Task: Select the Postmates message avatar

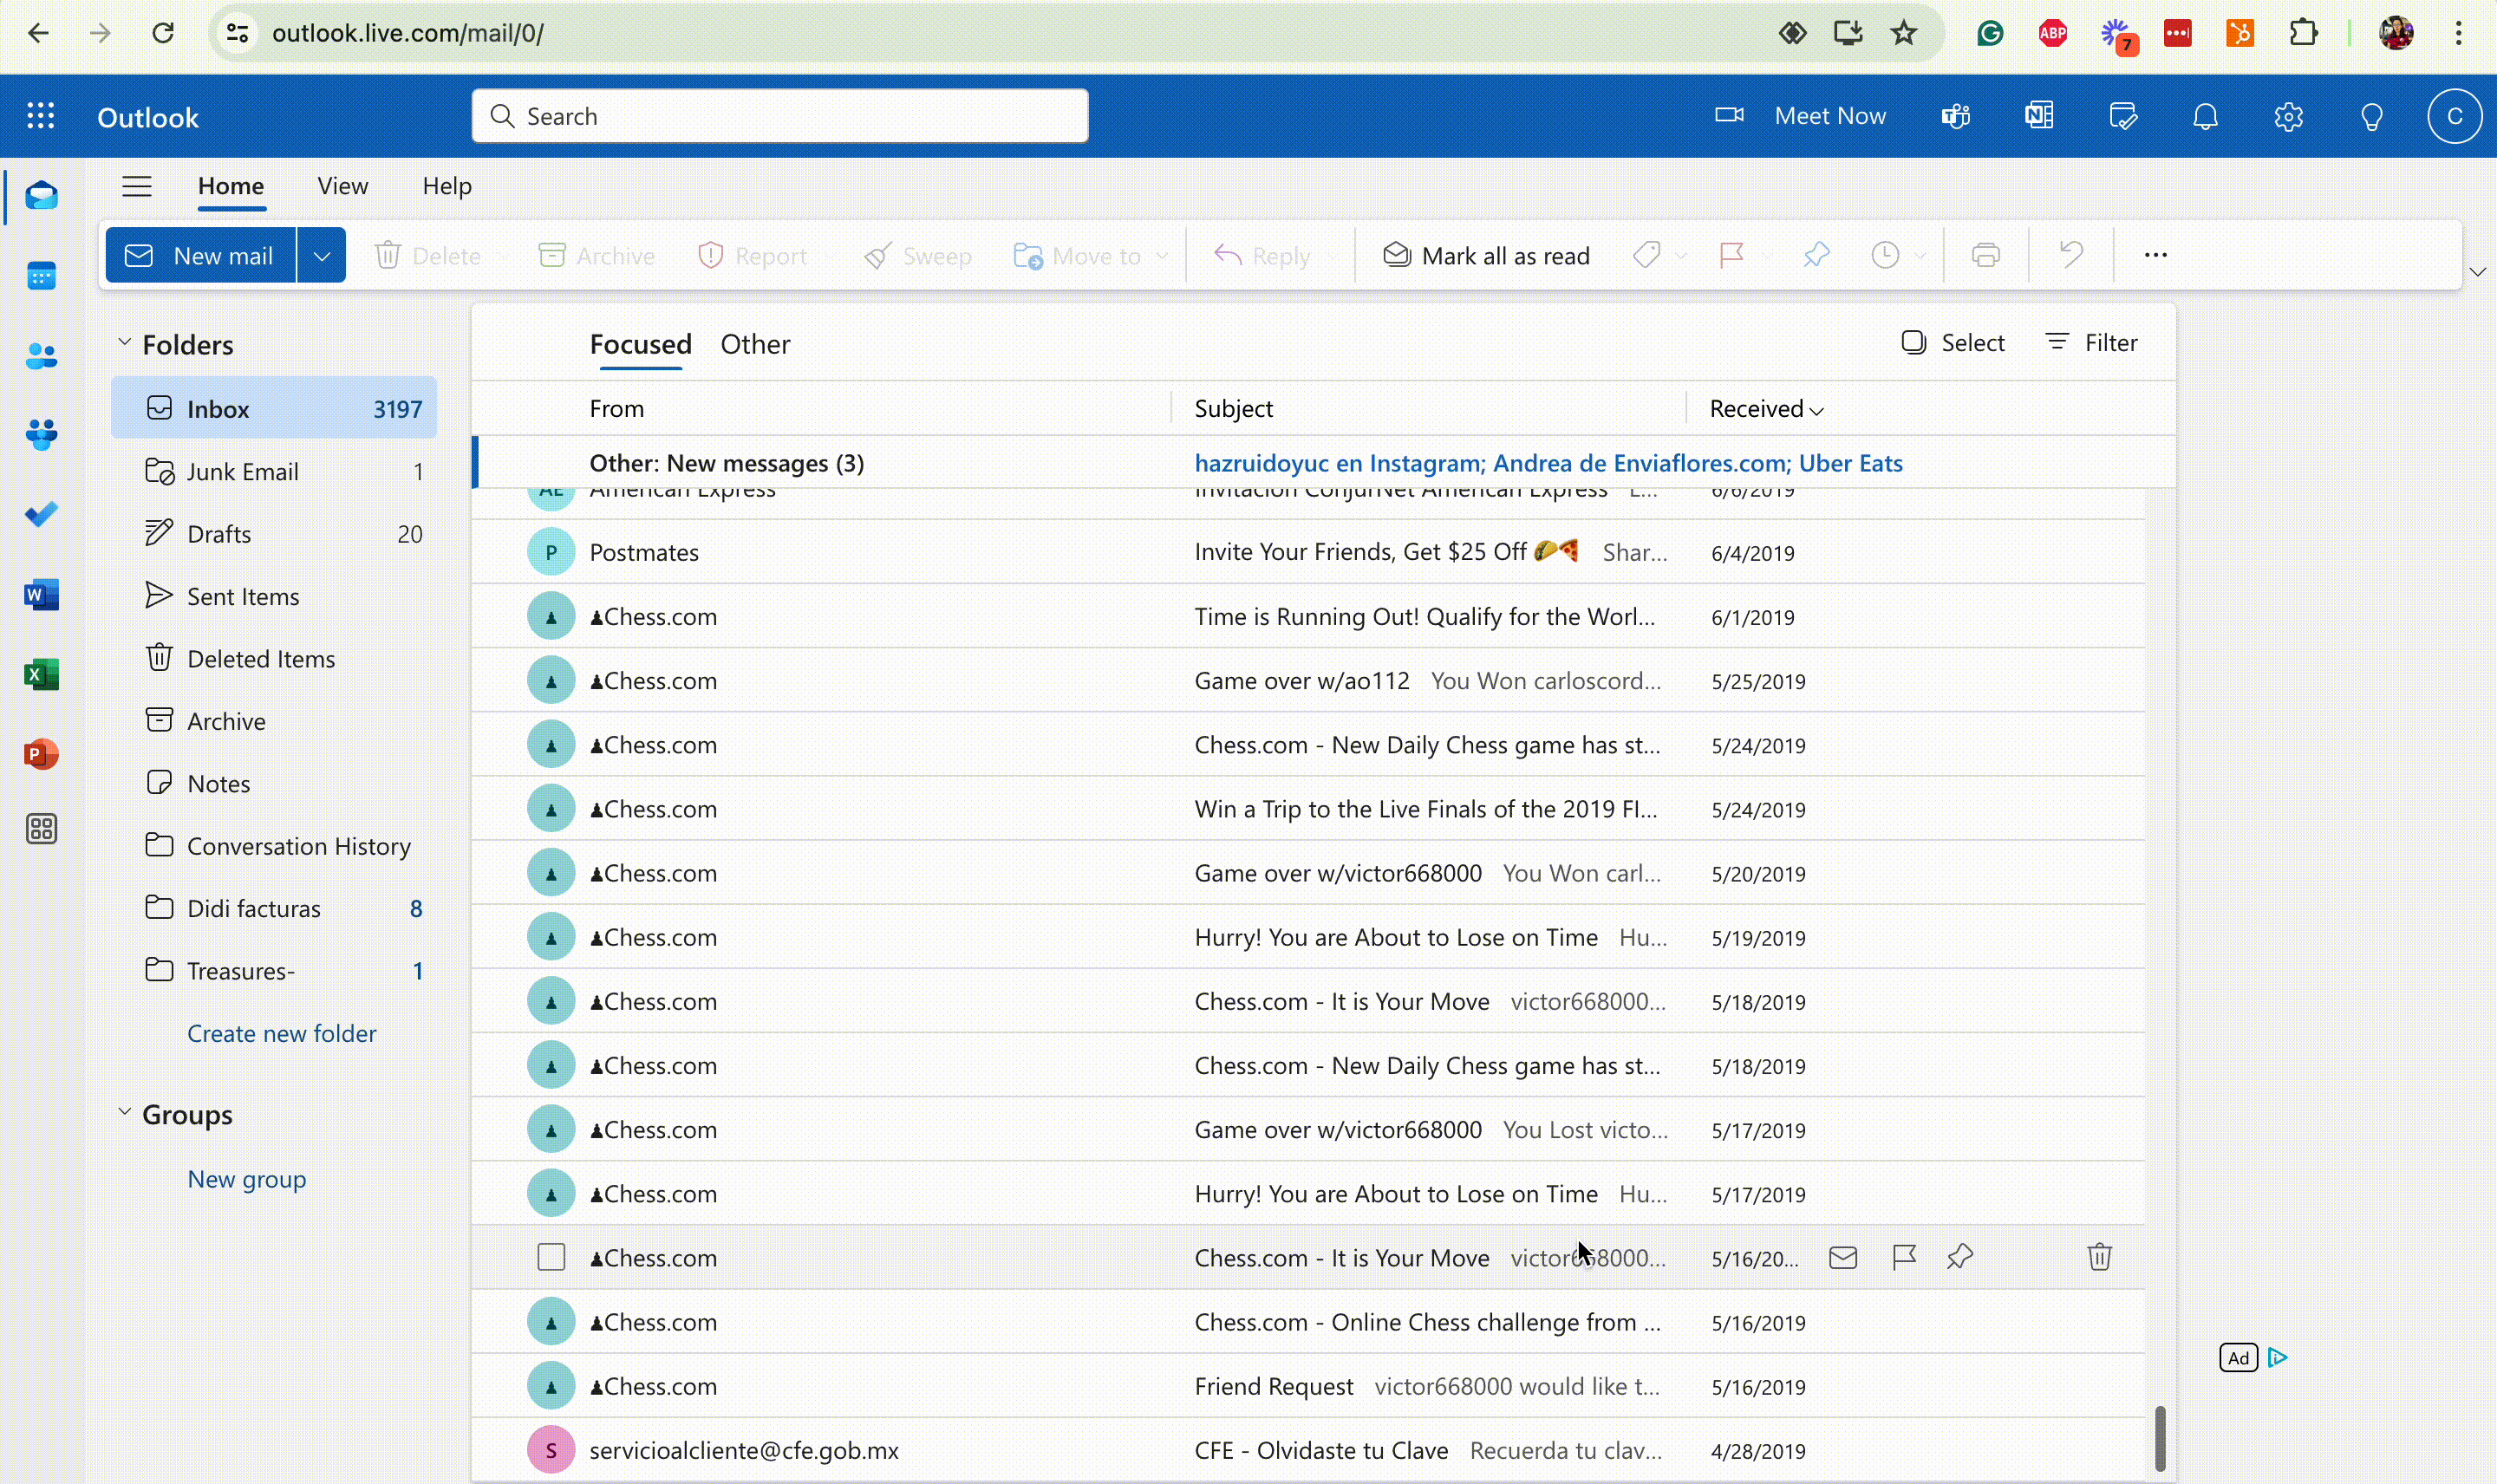Action: pyautogui.click(x=551, y=552)
